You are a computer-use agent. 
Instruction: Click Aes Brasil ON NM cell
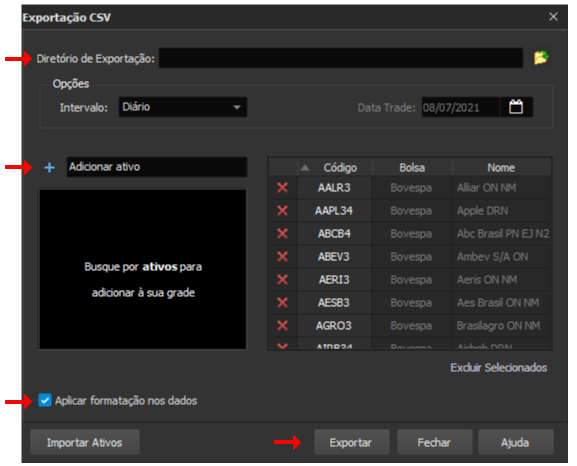(501, 303)
